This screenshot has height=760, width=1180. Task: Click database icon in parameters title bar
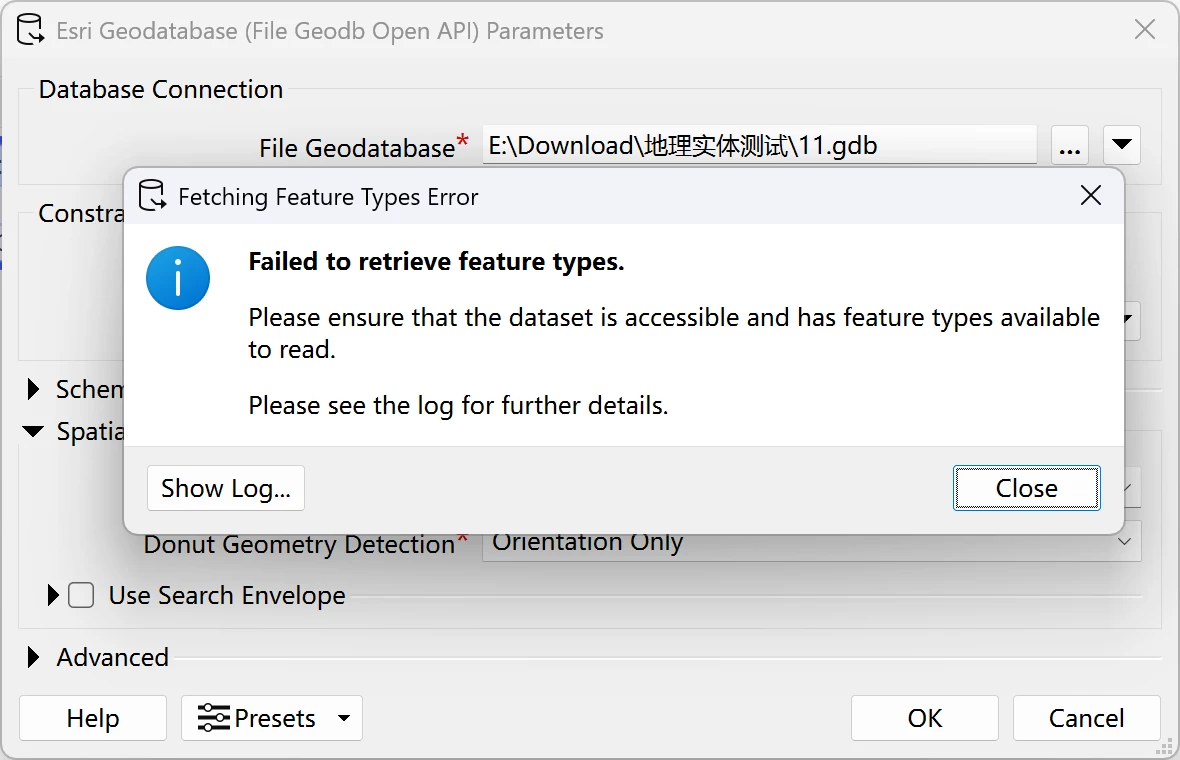[x=30, y=30]
